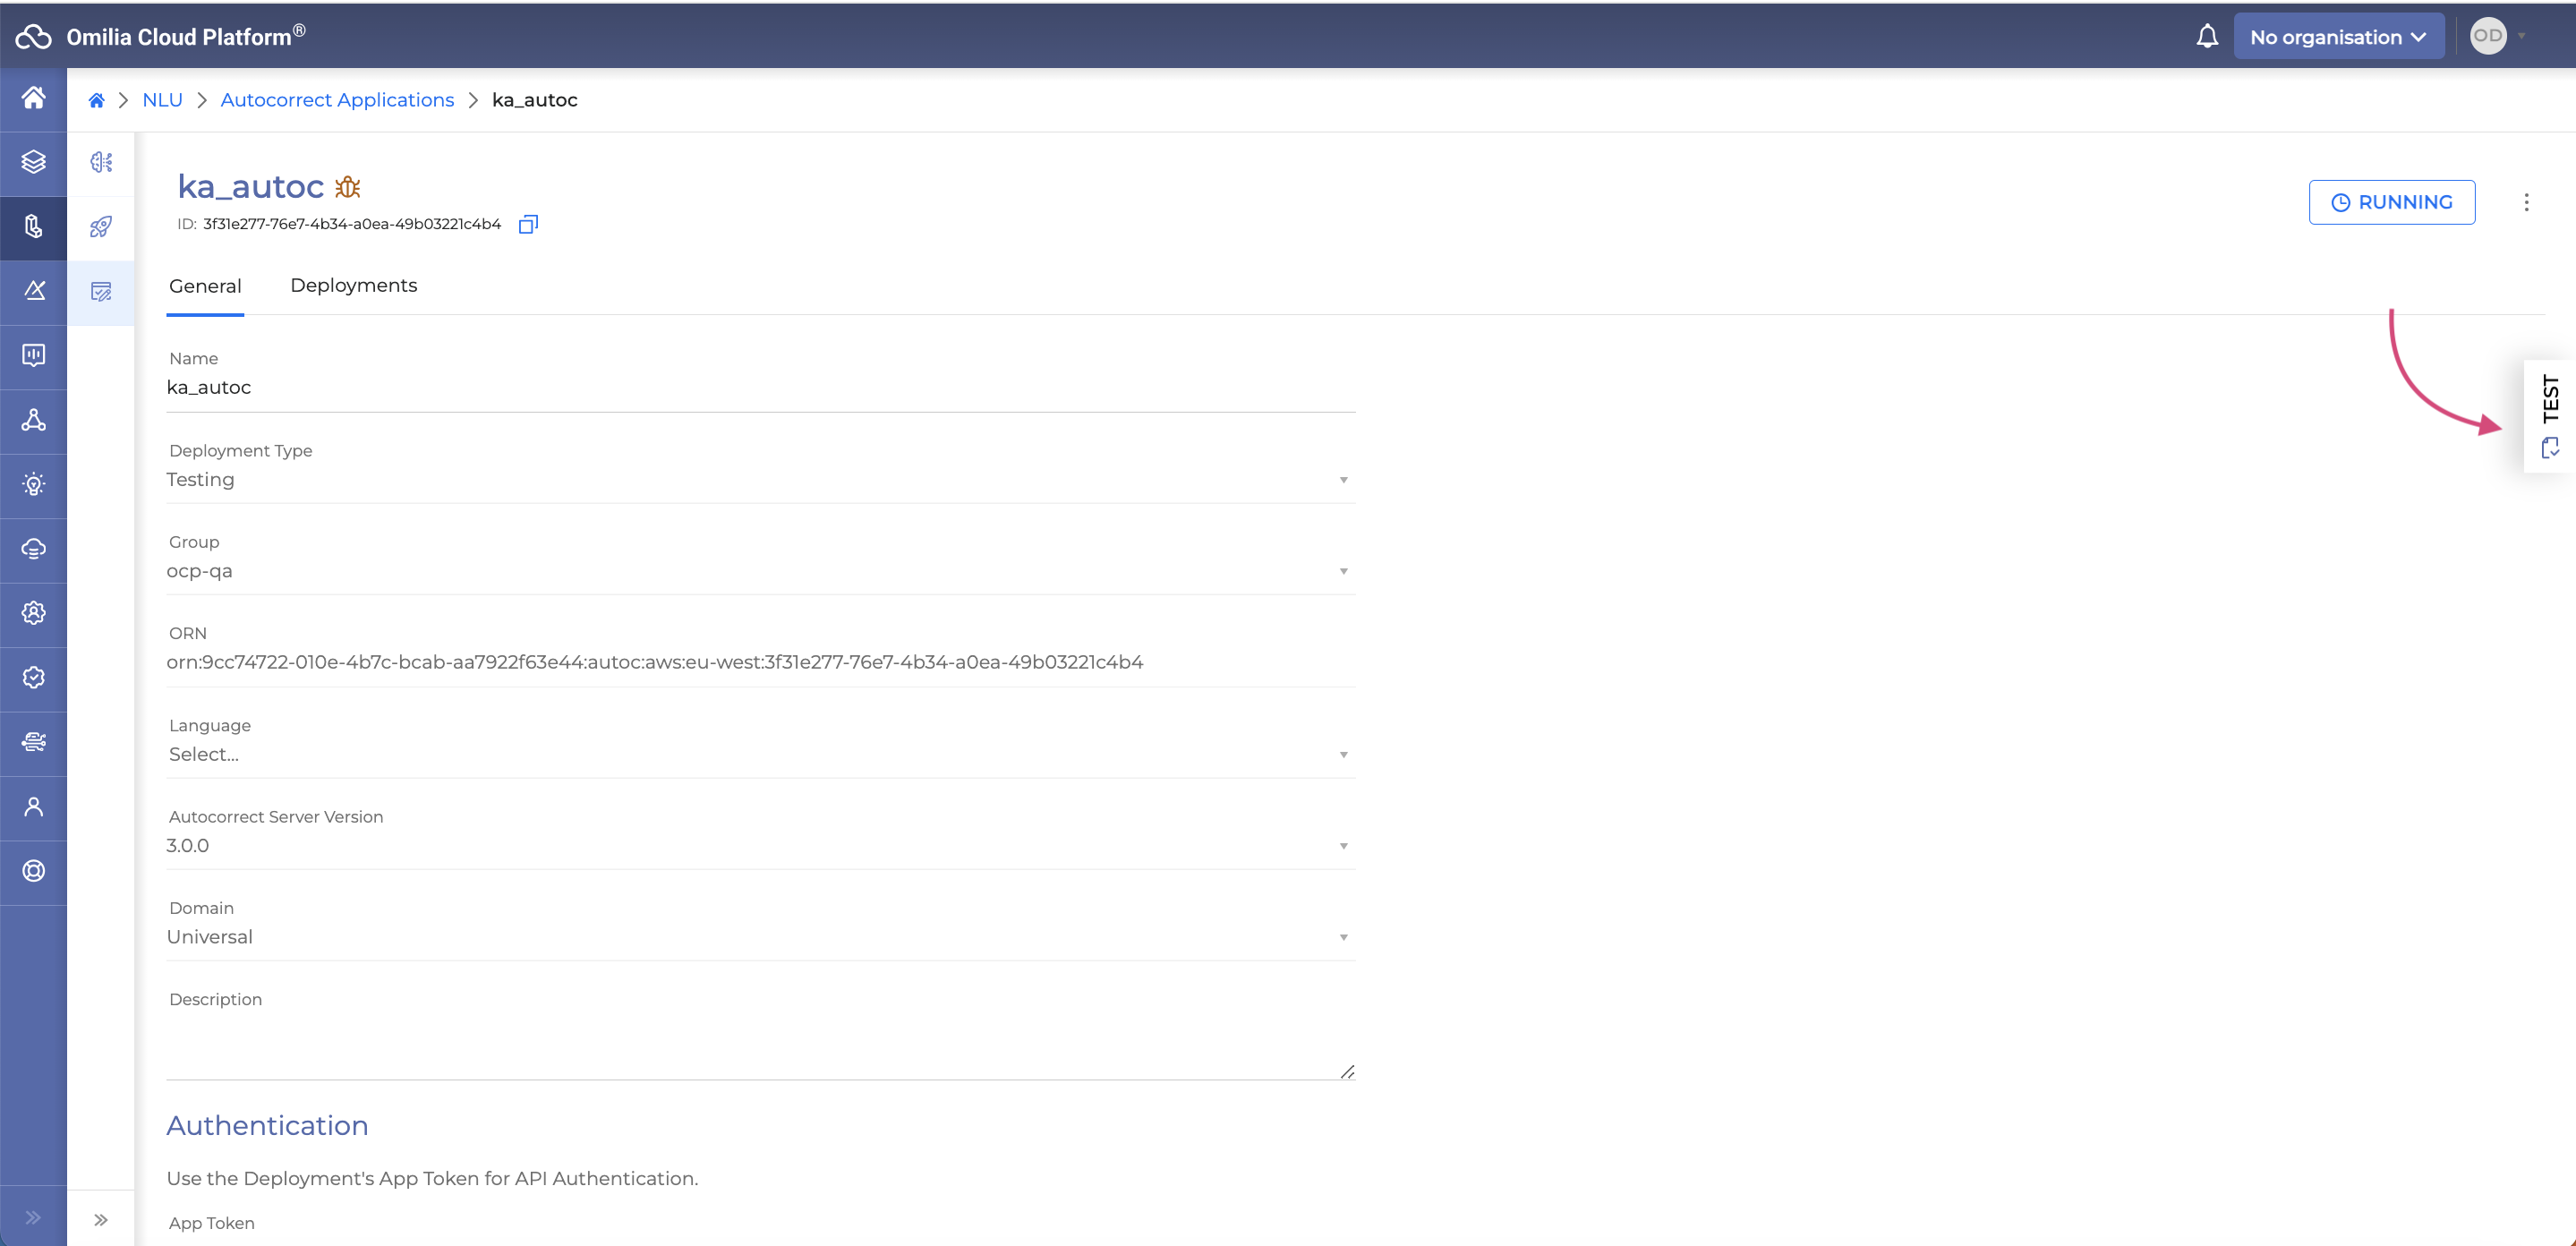2576x1246 pixels.
Task: Open the Language Select dropdown
Action: [760, 754]
